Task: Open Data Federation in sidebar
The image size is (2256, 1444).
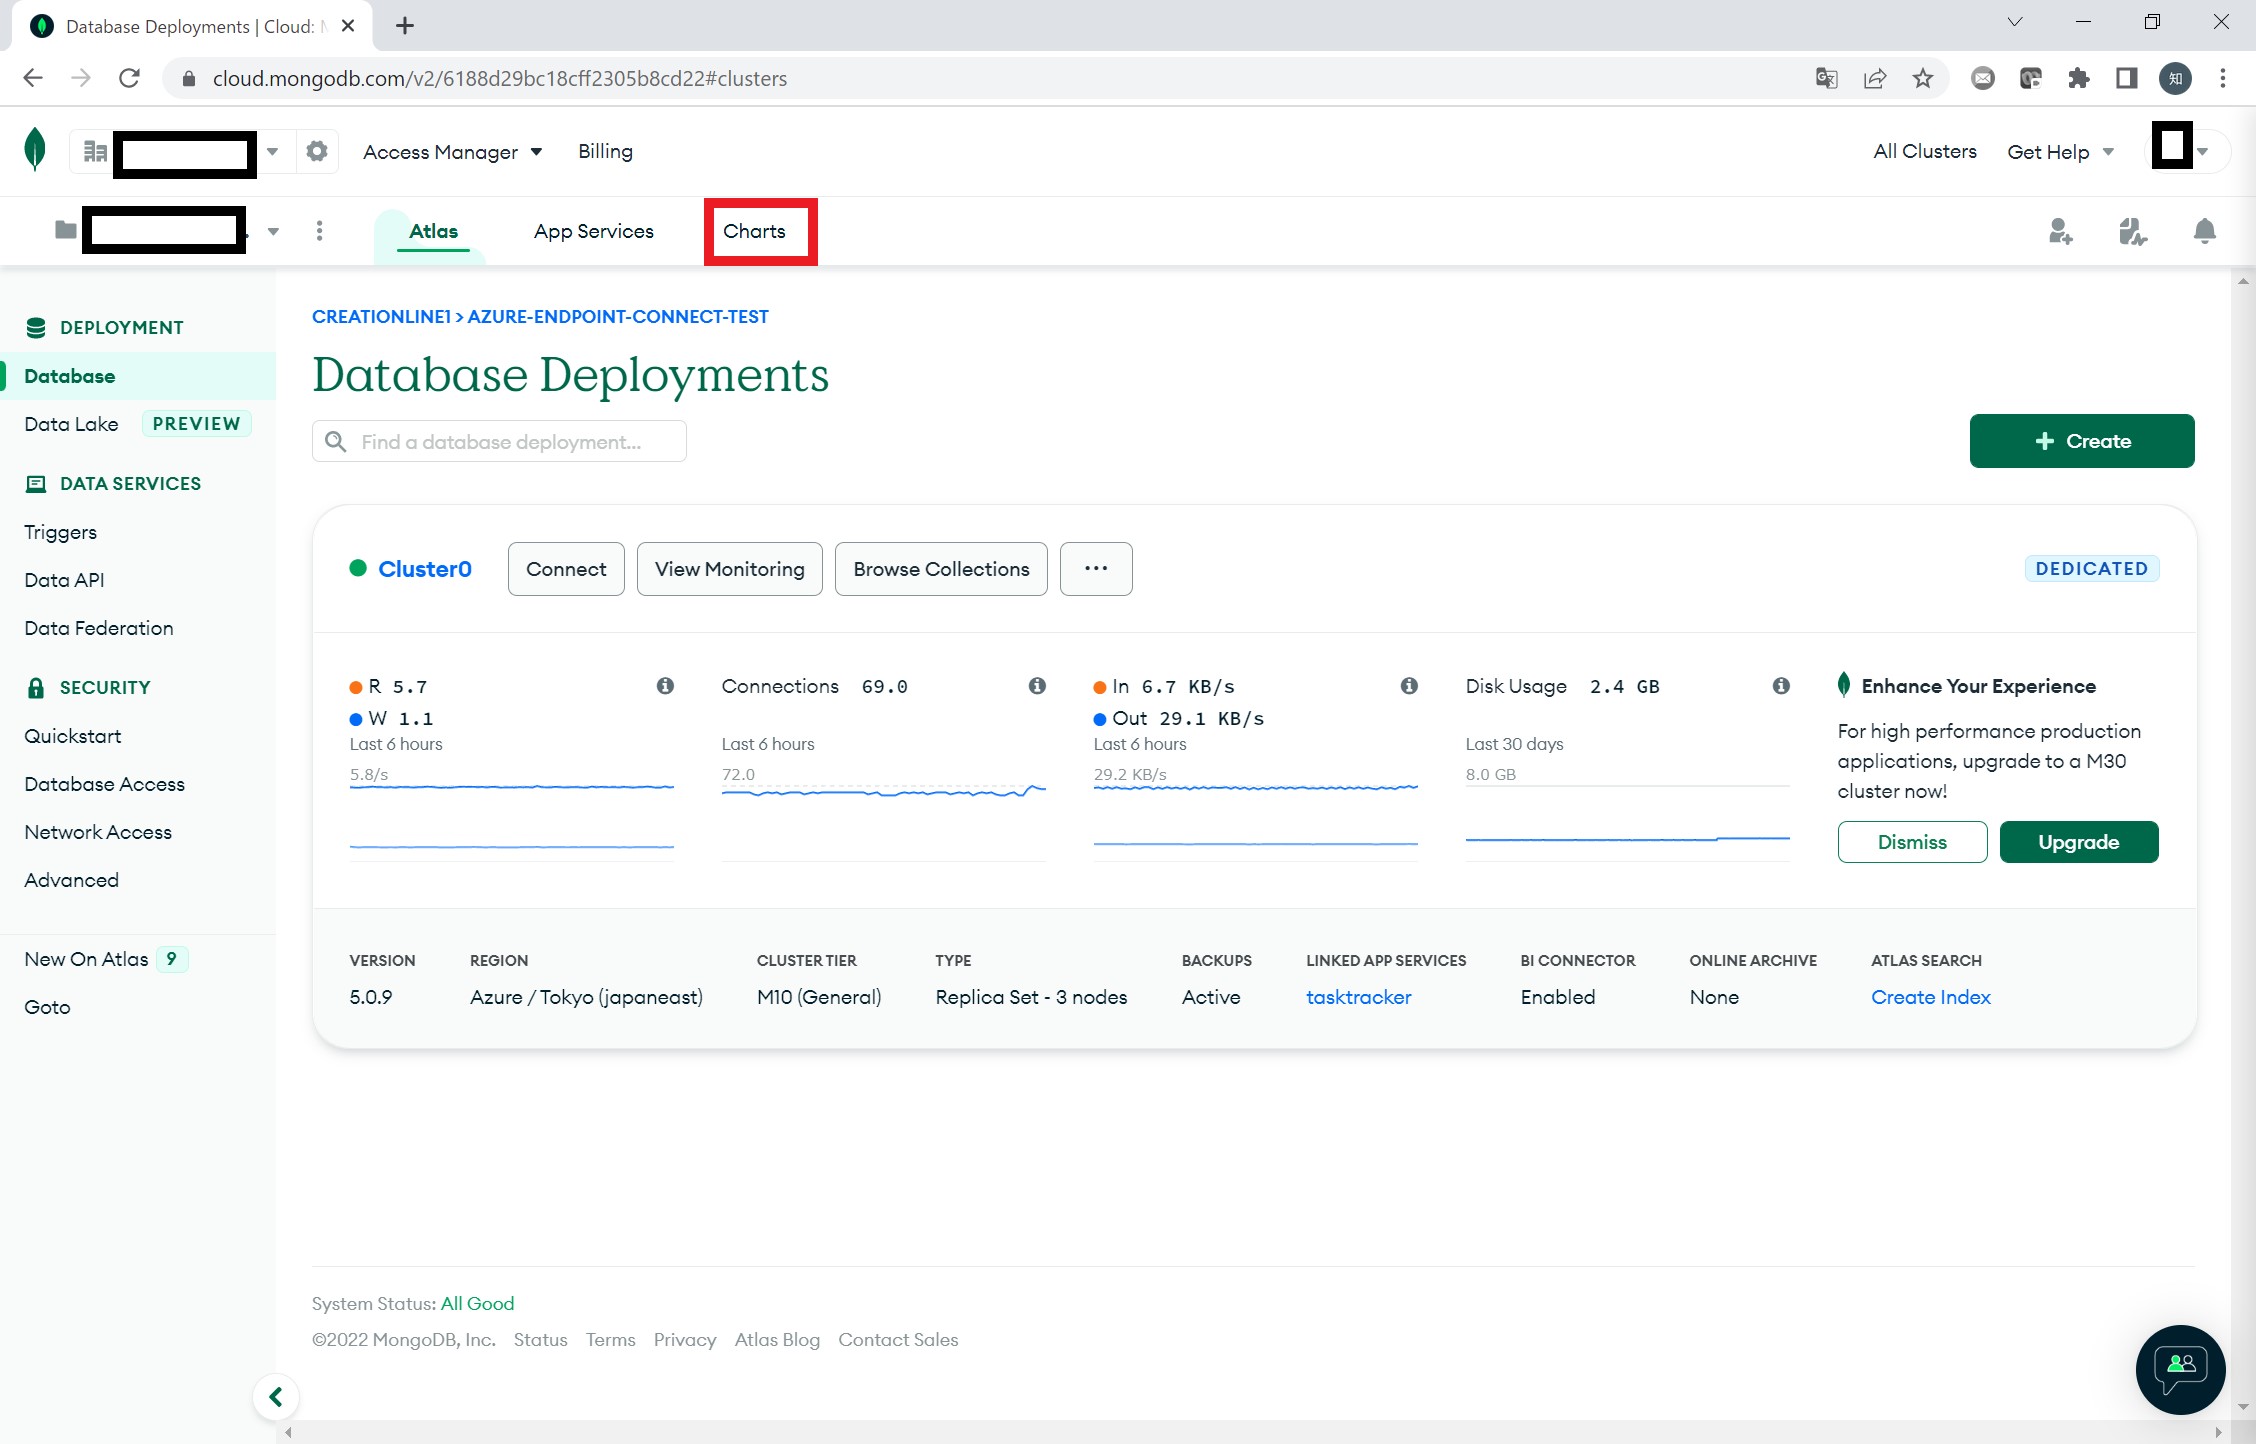Action: click(x=98, y=628)
